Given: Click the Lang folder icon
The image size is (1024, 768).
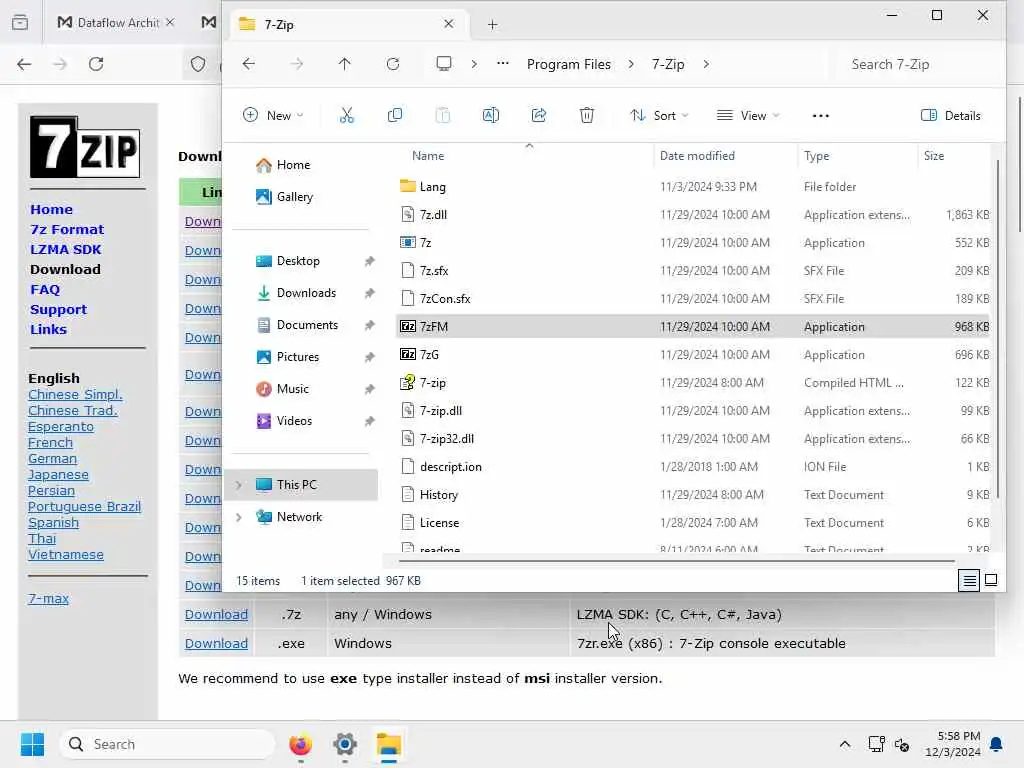Looking at the screenshot, I should click(x=408, y=186).
